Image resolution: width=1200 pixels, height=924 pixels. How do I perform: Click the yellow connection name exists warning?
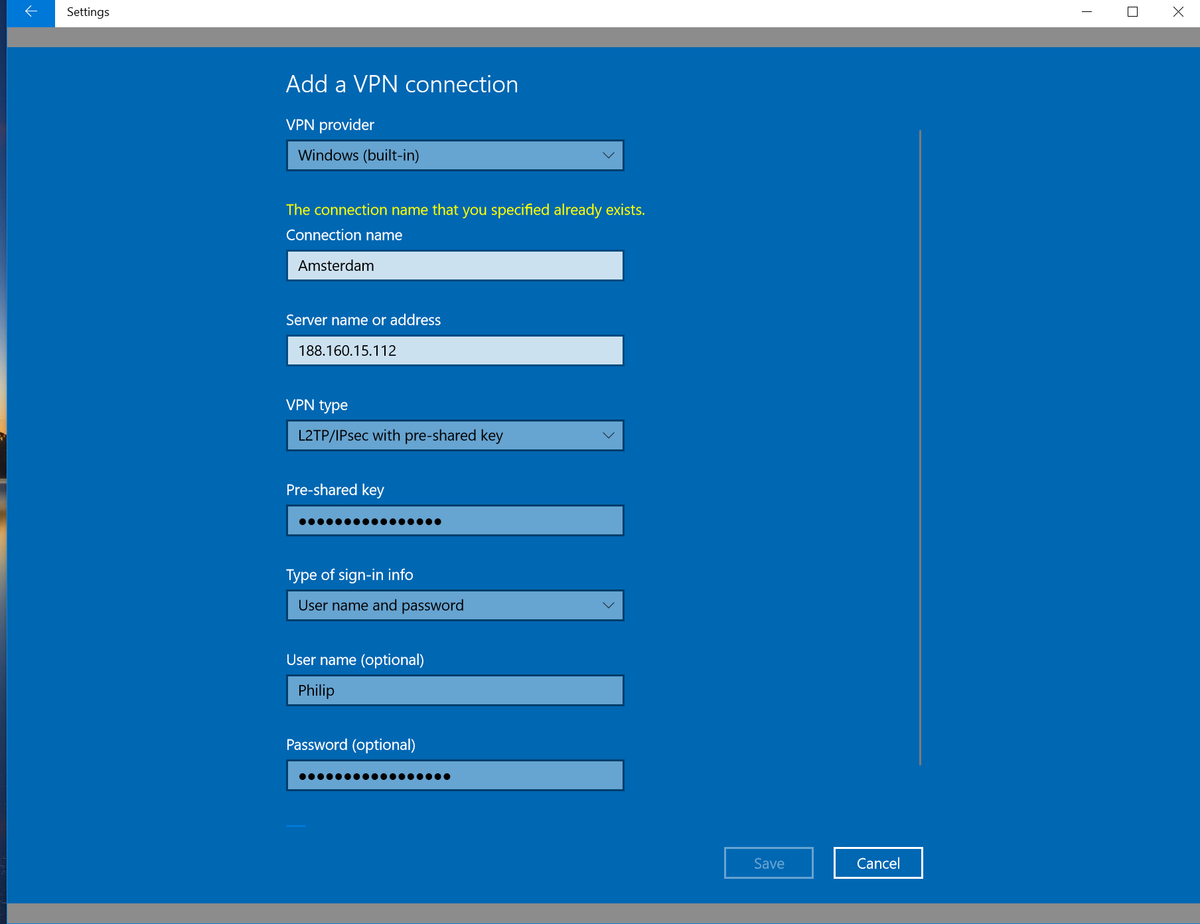[x=466, y=210]
